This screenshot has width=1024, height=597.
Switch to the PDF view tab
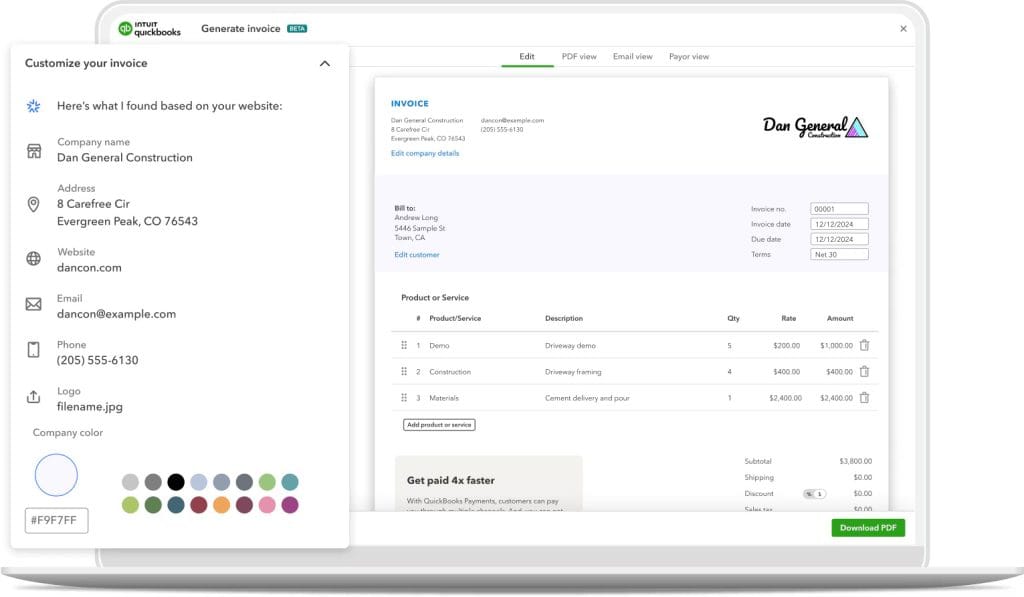click(x=579, y=57)
